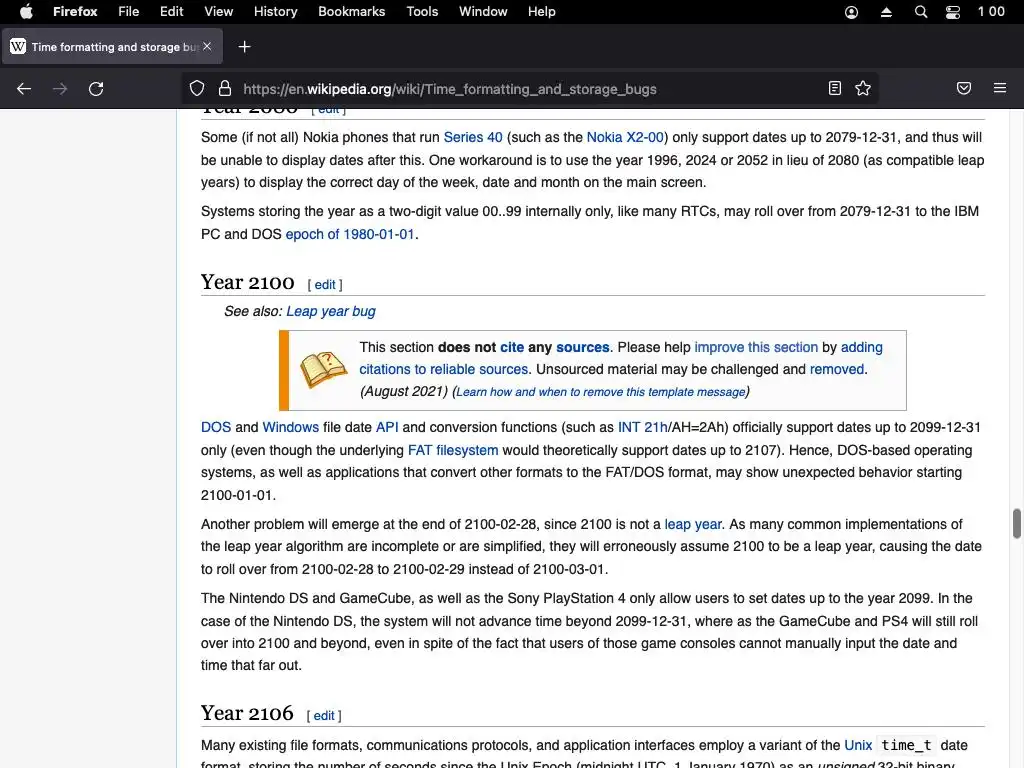
Task: Click 'adding citations to reliable sources' link
Action: point(620,358)
